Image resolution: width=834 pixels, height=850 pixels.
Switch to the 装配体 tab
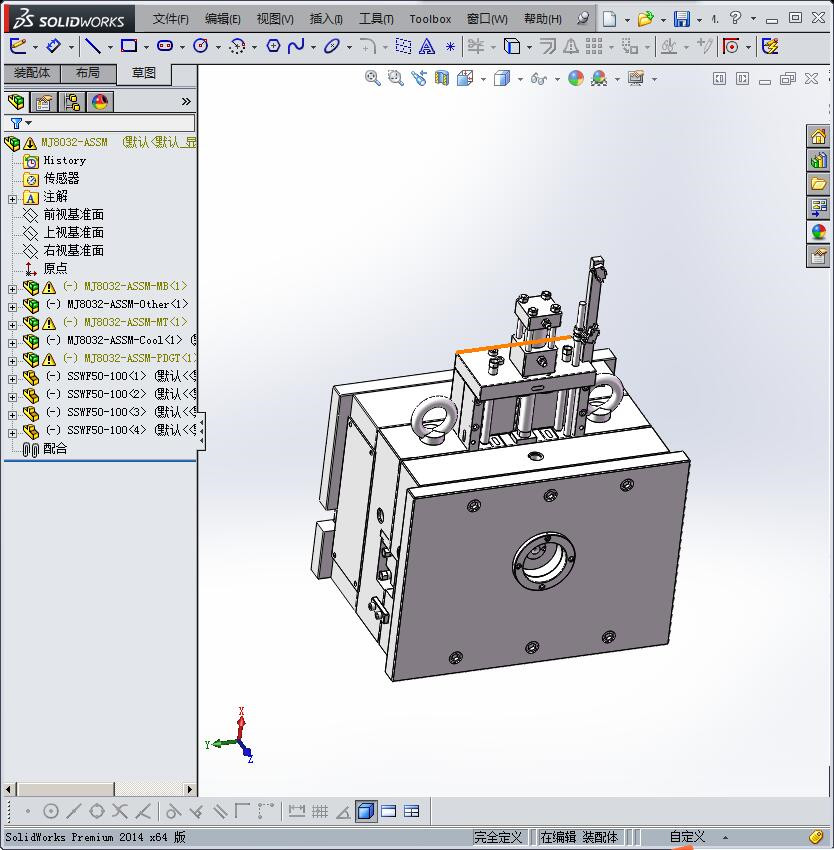pos(32,73)
